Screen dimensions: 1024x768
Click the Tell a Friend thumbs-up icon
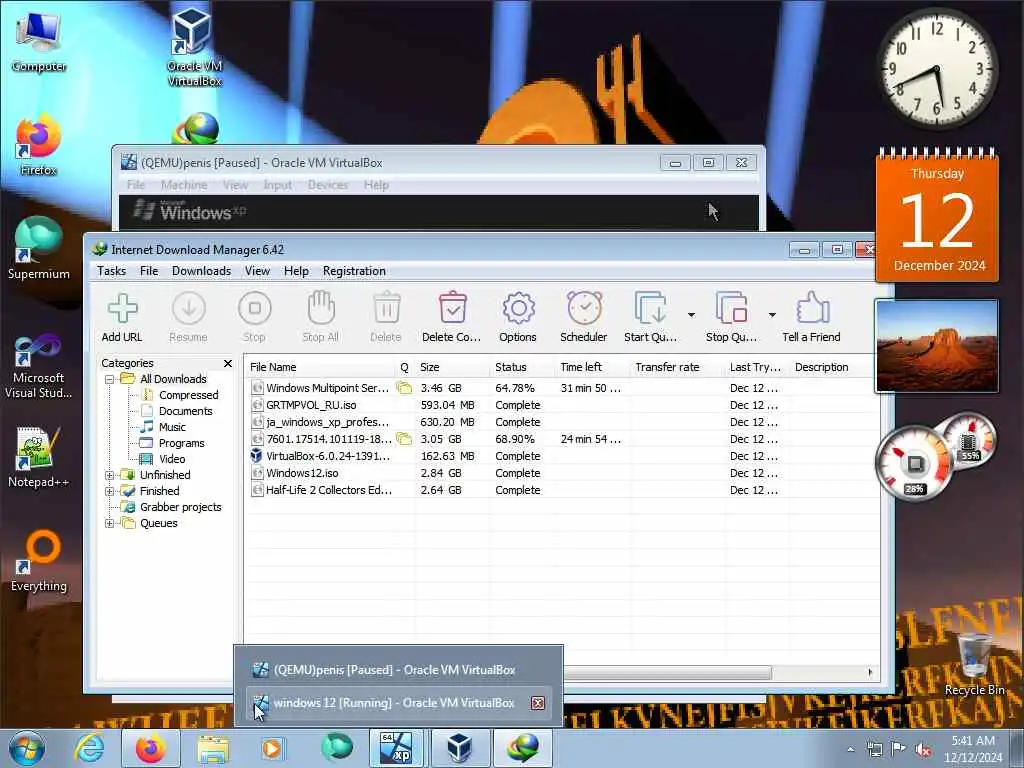(x=812, y=317)
